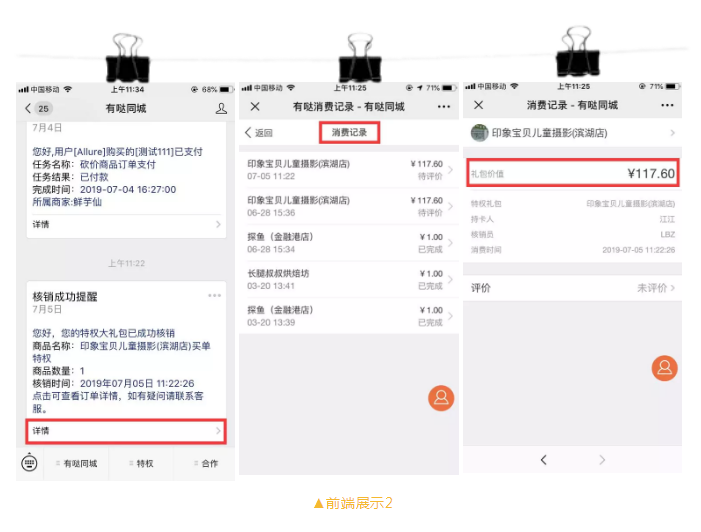The width and height of the screenshot is (701, 532).
Task: Open the 合作 bottom menu item
Action: coord(206,464)
